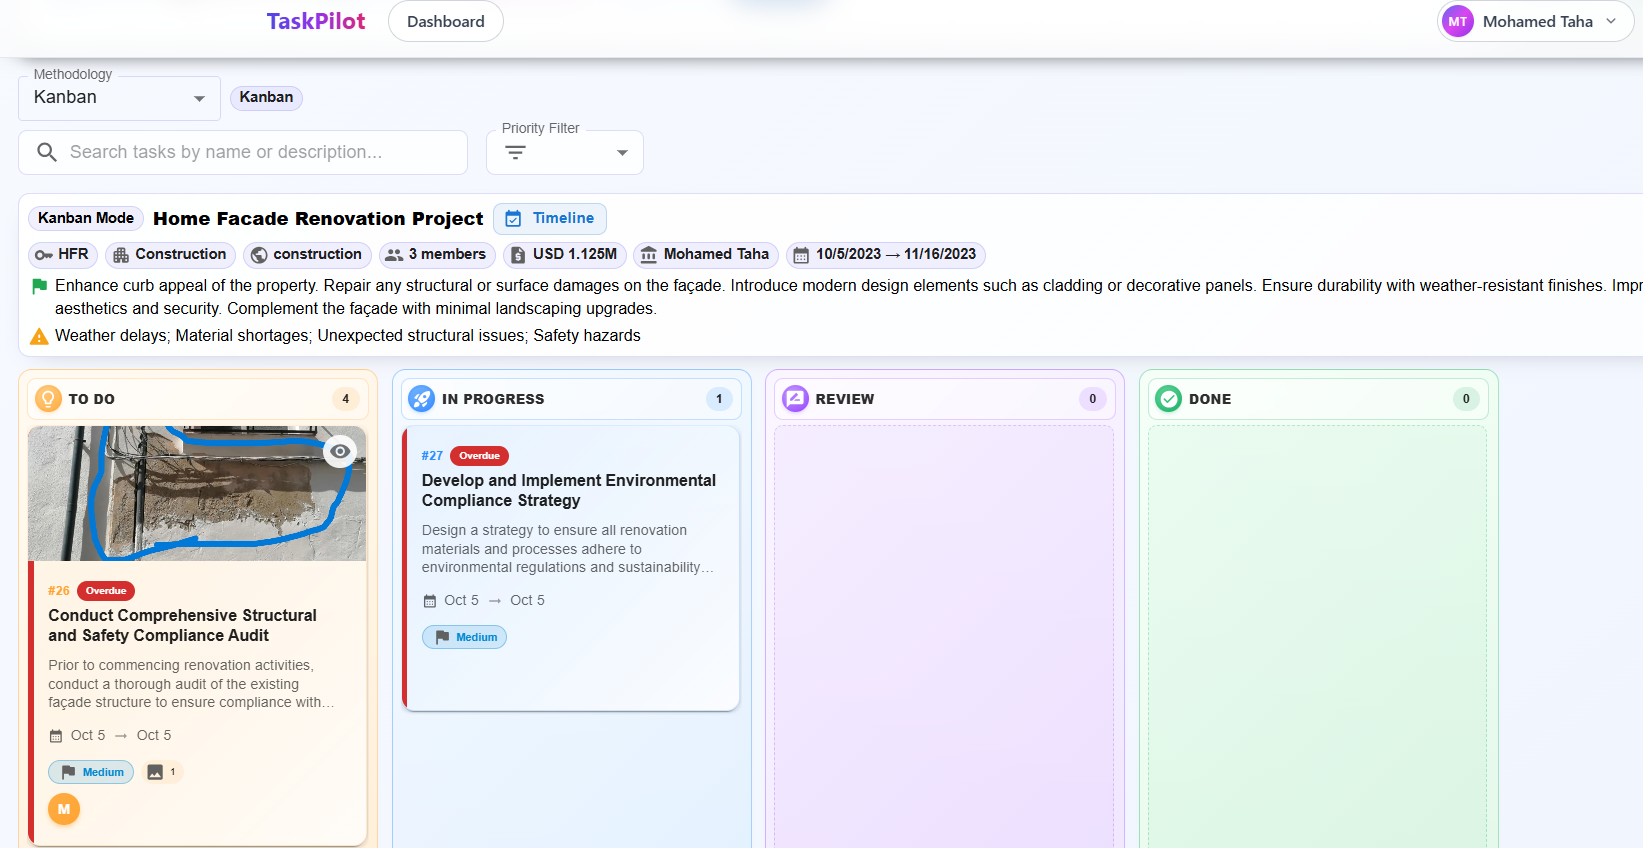Click the Done checkmark icon
The height and width of the screenshot is (848, 1643).
coord(1168,399)
